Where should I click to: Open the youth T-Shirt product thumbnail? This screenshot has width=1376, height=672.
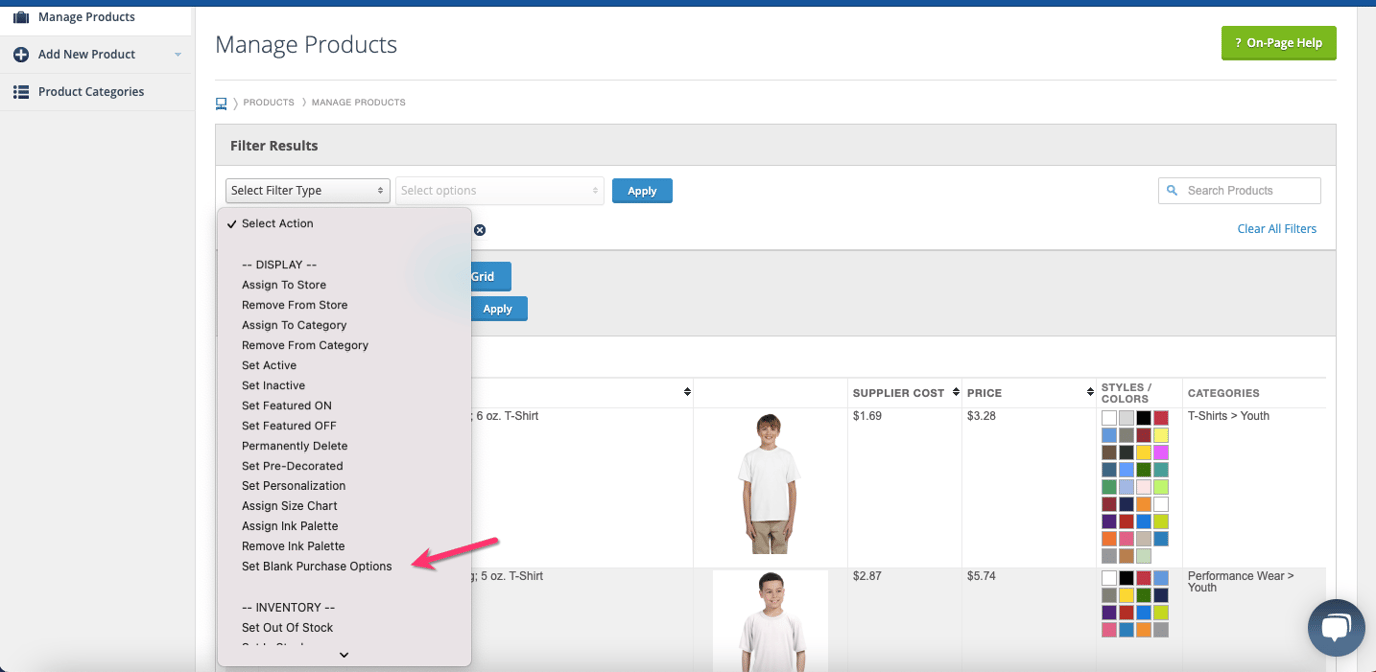(769, 484)
